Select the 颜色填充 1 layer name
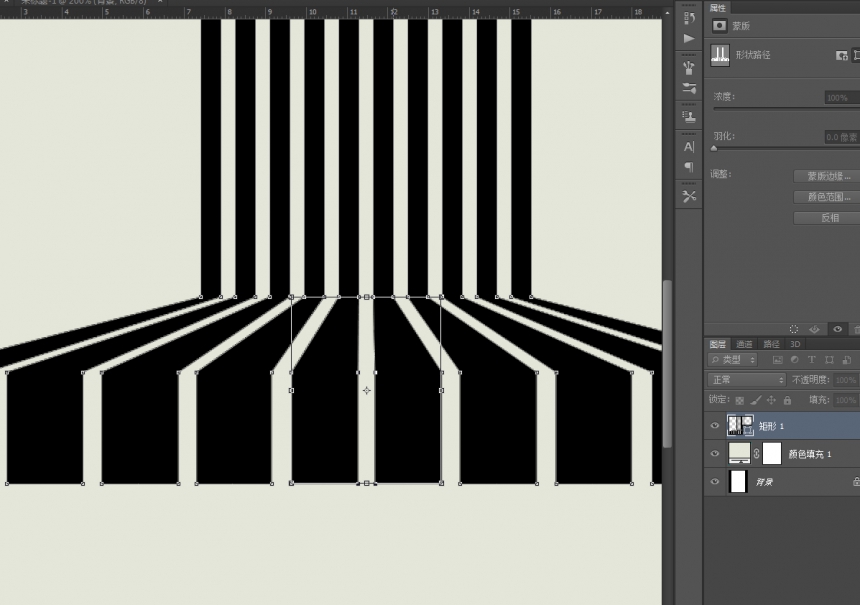860x605 pixels. coord(809,454)
